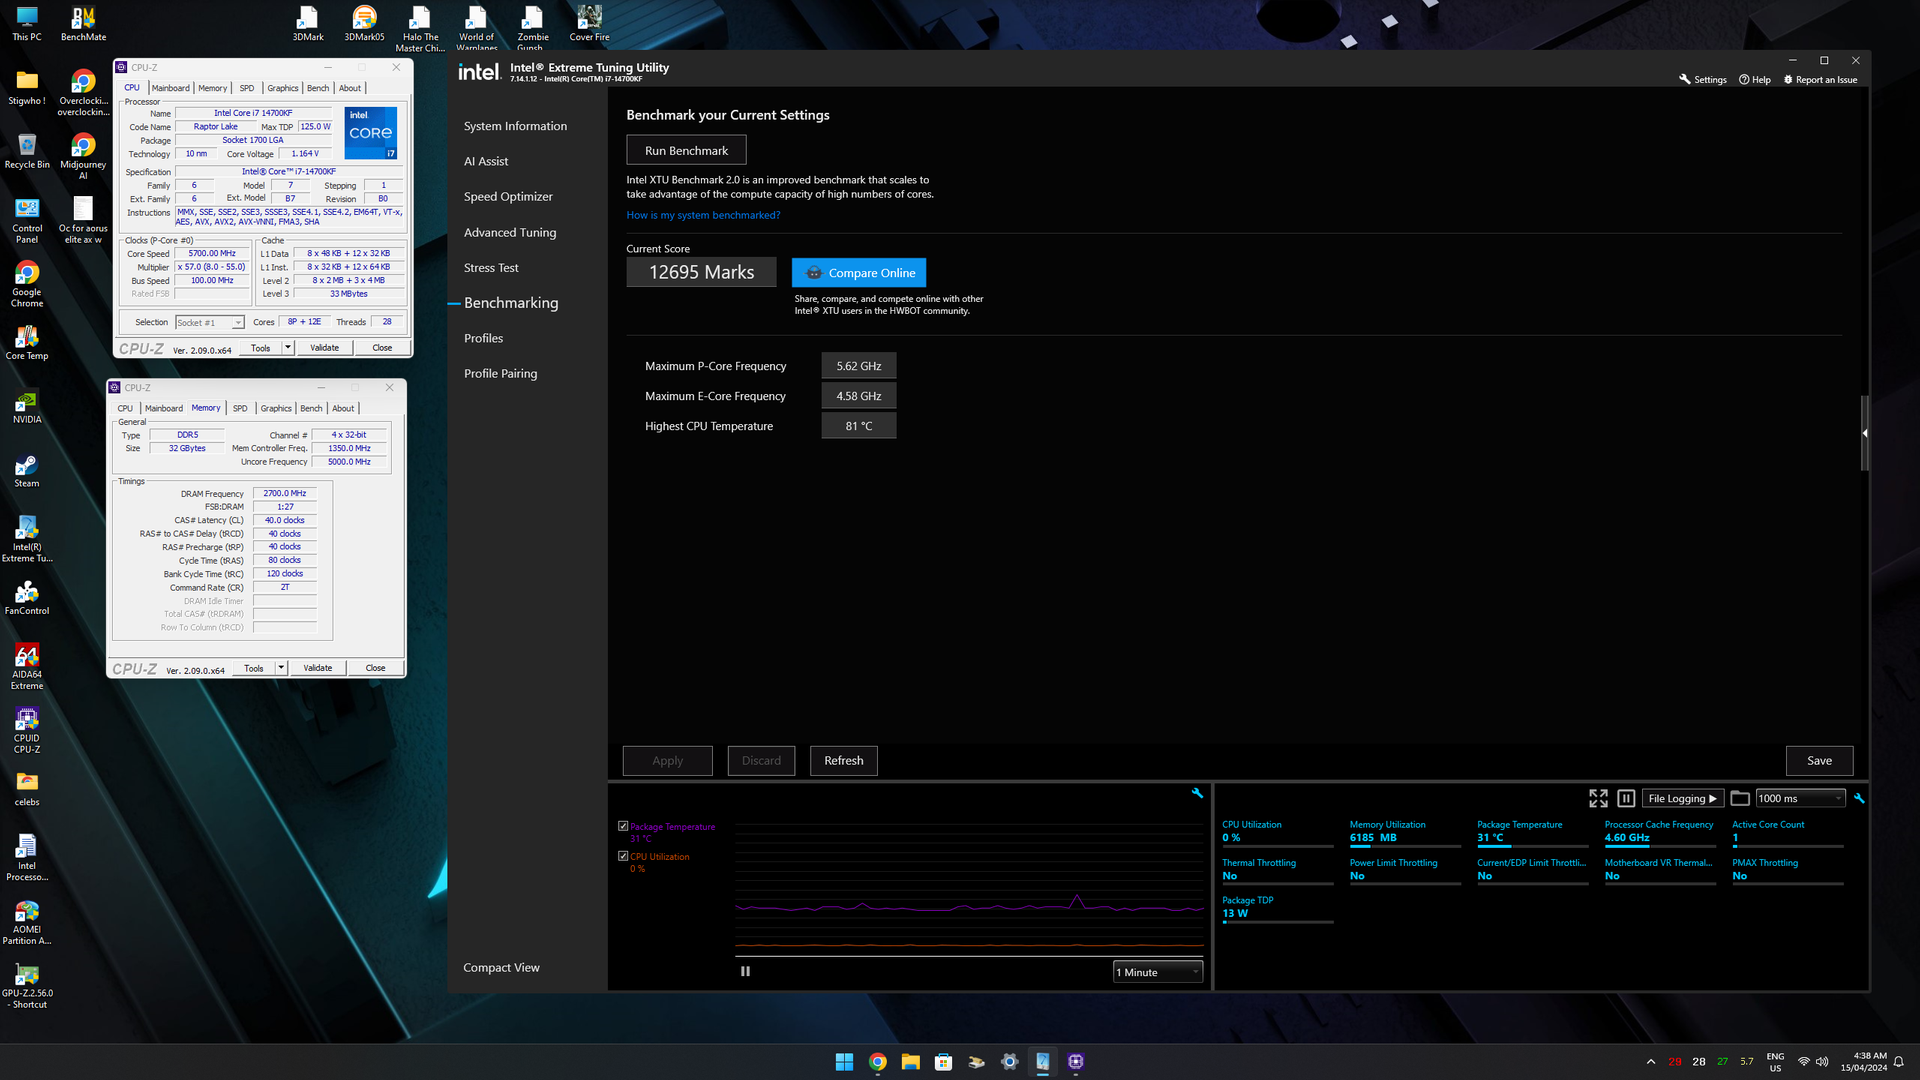1920x1080 pixels.
Task: Launch Steam from desktop
Action: pyautogui.click(x=27, y=471)
